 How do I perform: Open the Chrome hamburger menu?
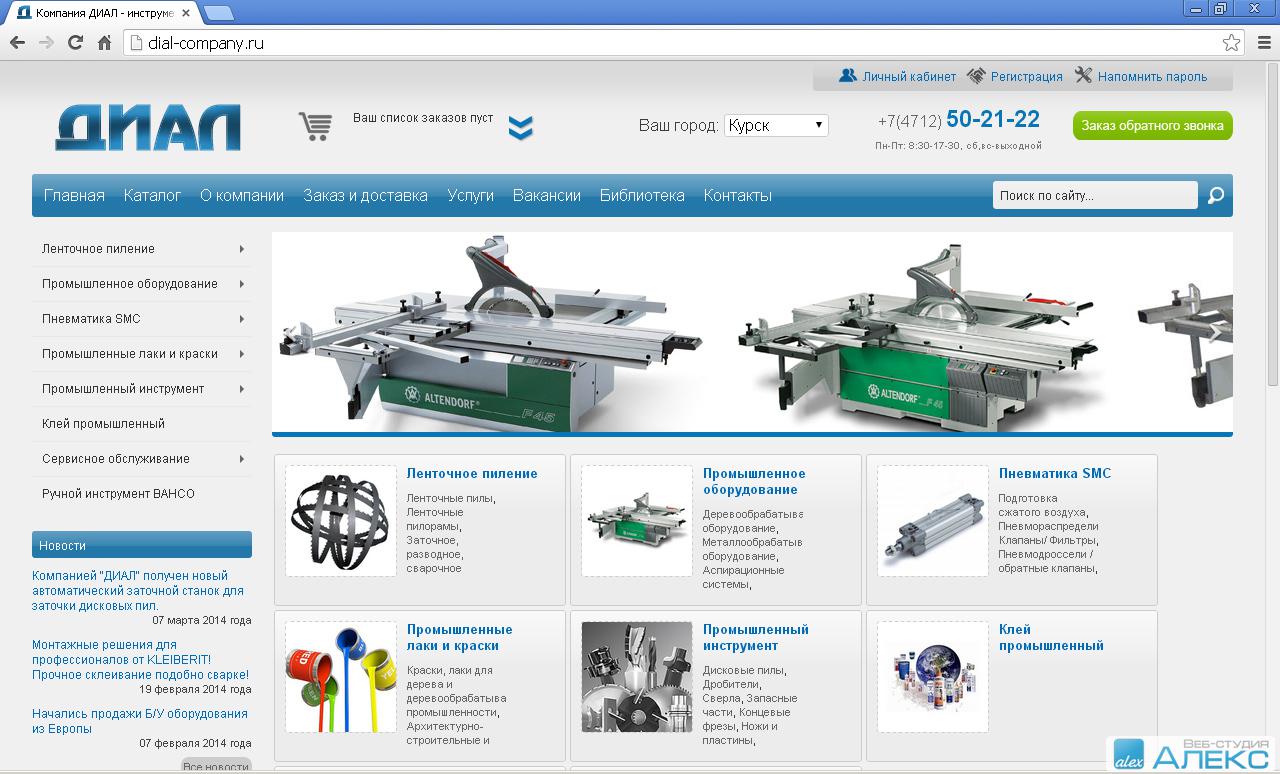1263,43
